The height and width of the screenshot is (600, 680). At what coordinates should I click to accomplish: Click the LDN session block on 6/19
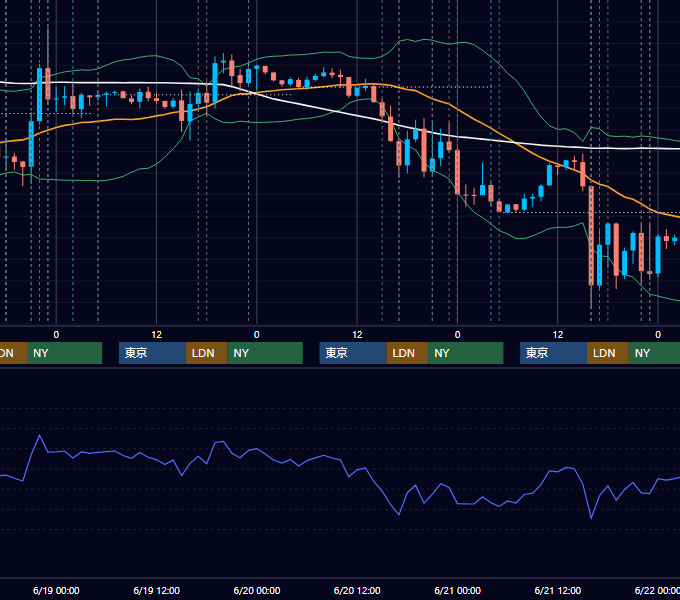point(206,353)
